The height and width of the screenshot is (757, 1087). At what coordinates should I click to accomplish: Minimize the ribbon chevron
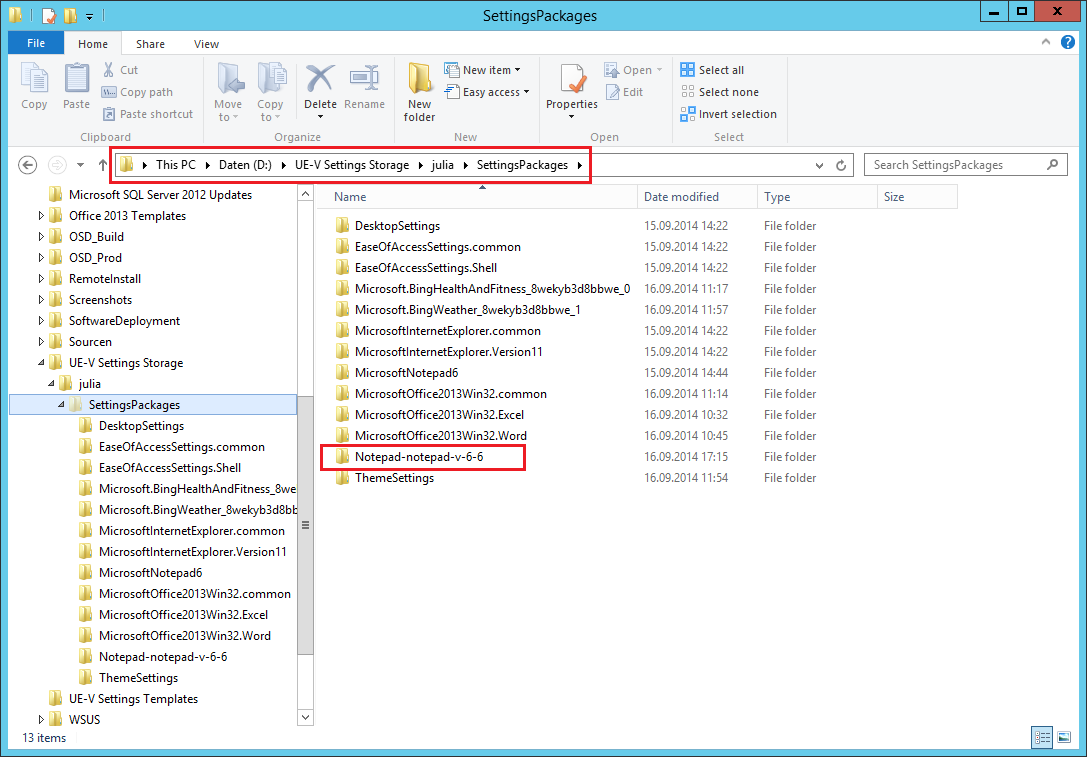[x=1046, y=42]
